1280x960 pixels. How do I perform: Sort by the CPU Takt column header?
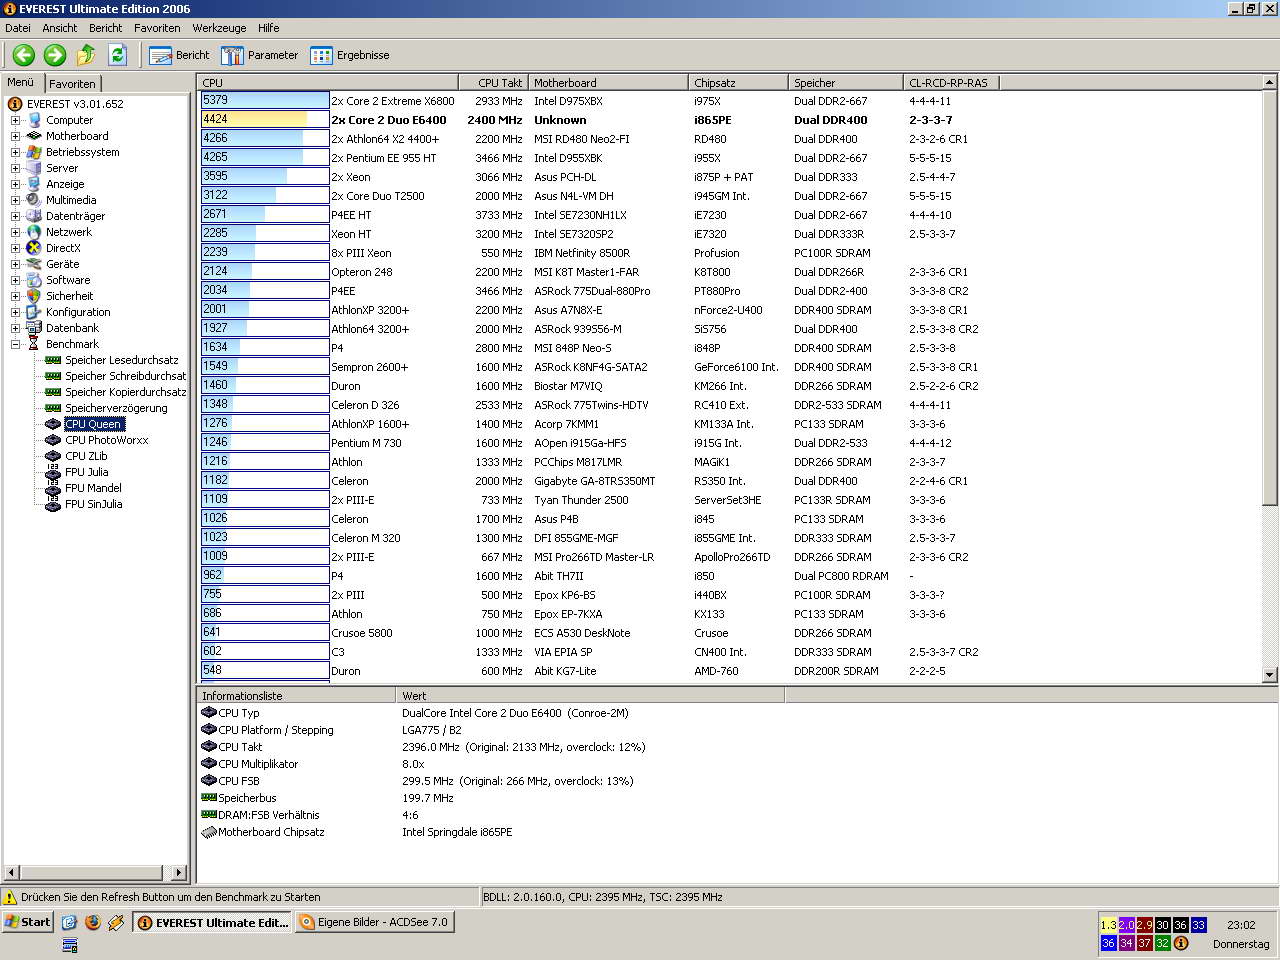493,83
